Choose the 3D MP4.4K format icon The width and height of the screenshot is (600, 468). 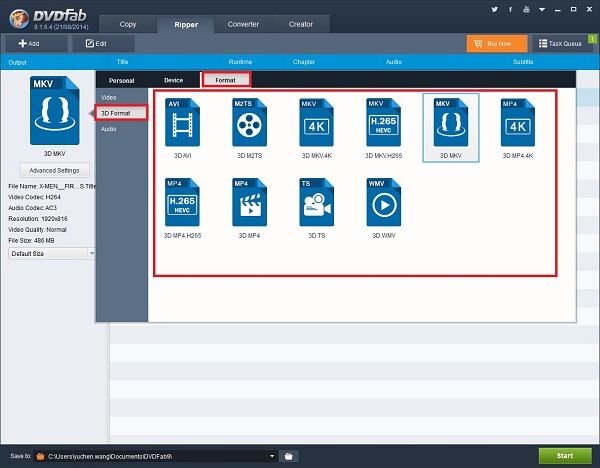coord(518,122)
